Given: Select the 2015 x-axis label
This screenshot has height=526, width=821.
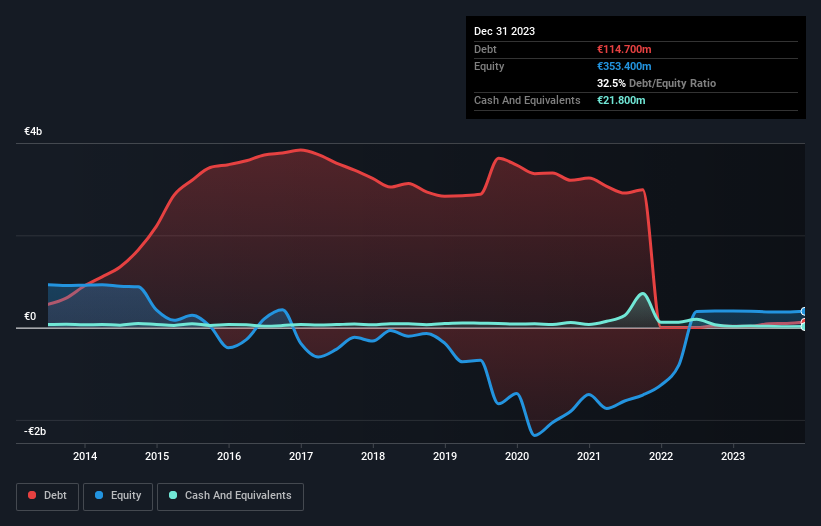Looking at the screenshot, I should pyautogui.click(x=157, y=456).
